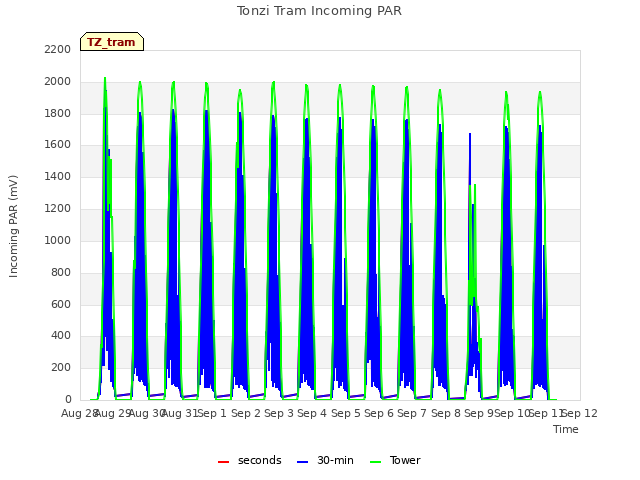Image resolution: width=640 pixels, height=480 pixels.
Task: Click the Sep 8 x-axis tick label
Action: [446, 413]
